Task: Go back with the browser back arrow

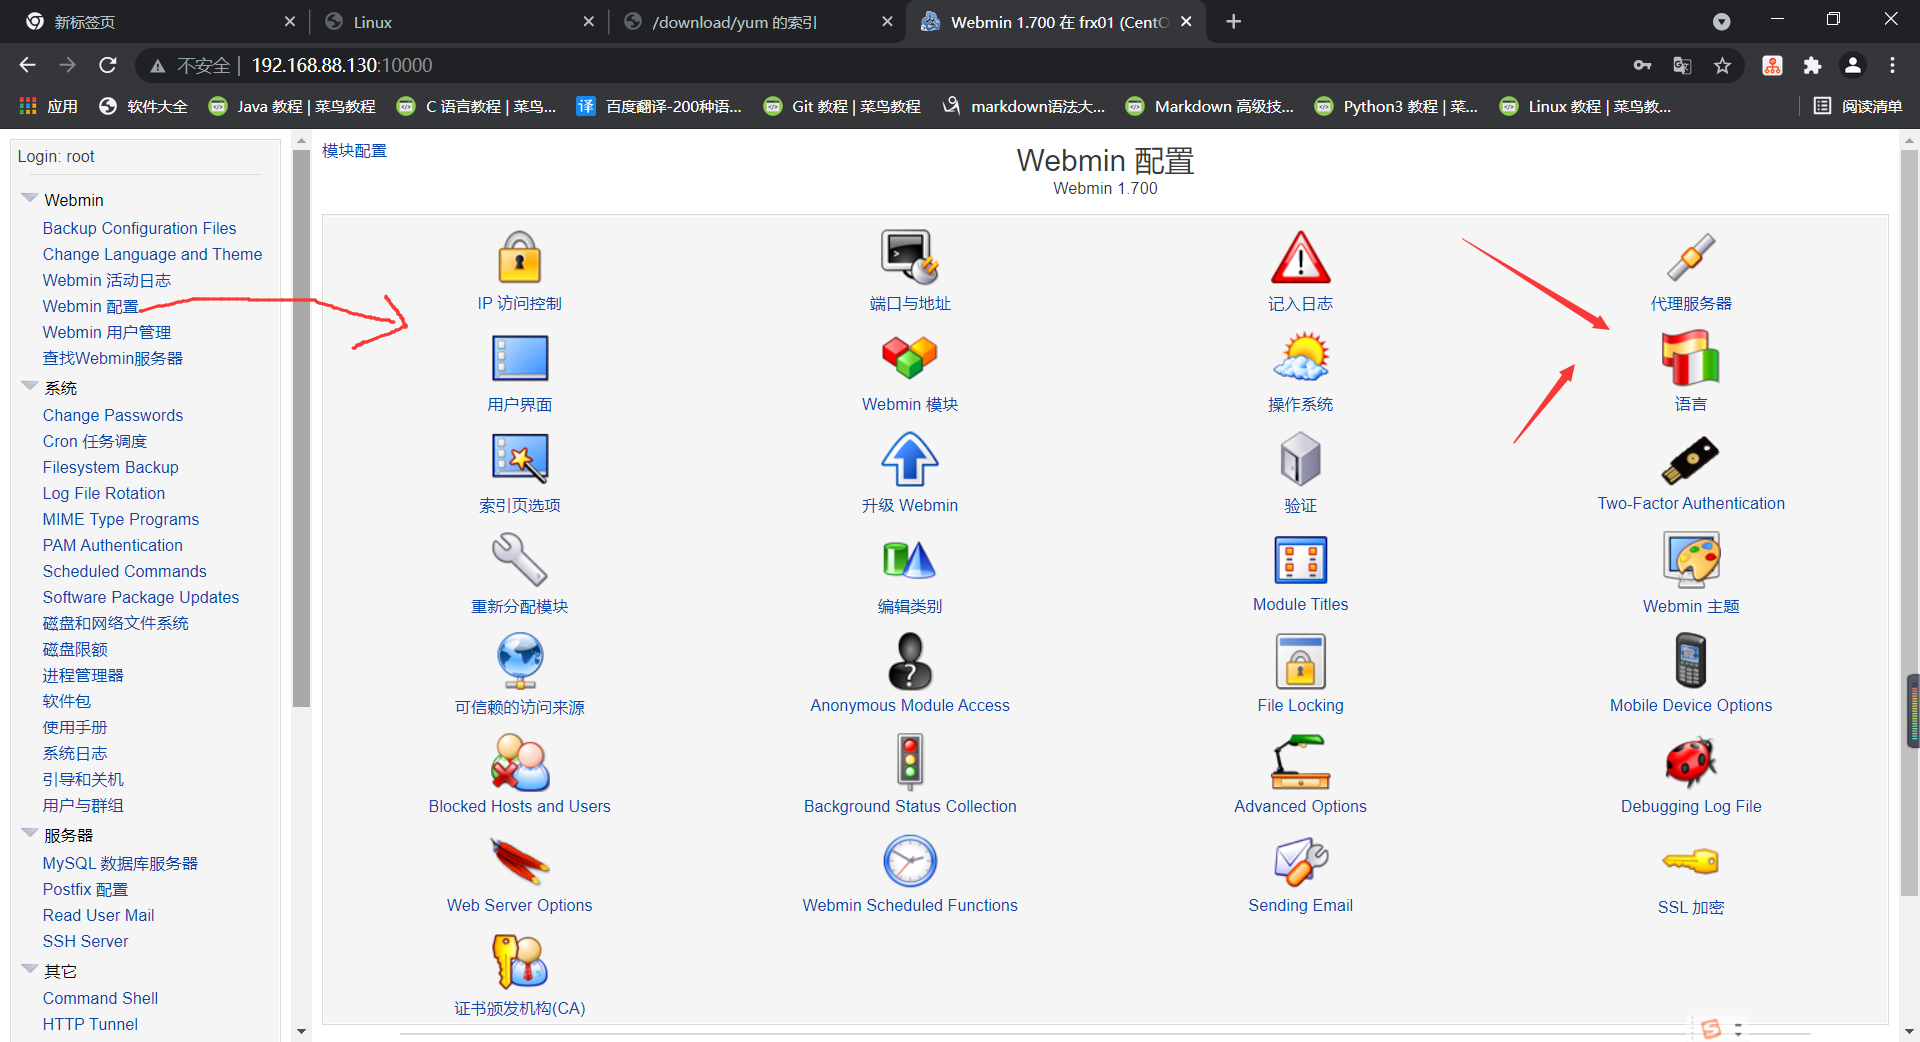Action: point(27,65)
